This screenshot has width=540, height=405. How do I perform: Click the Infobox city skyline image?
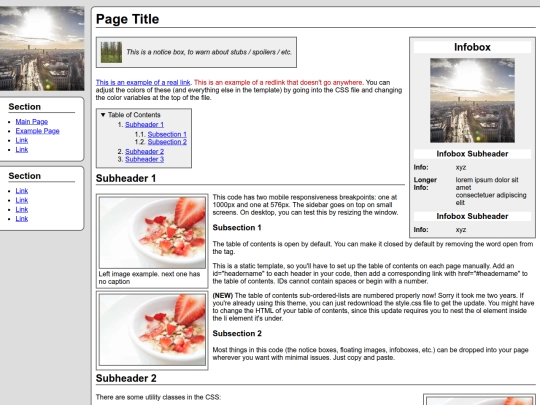472,100
